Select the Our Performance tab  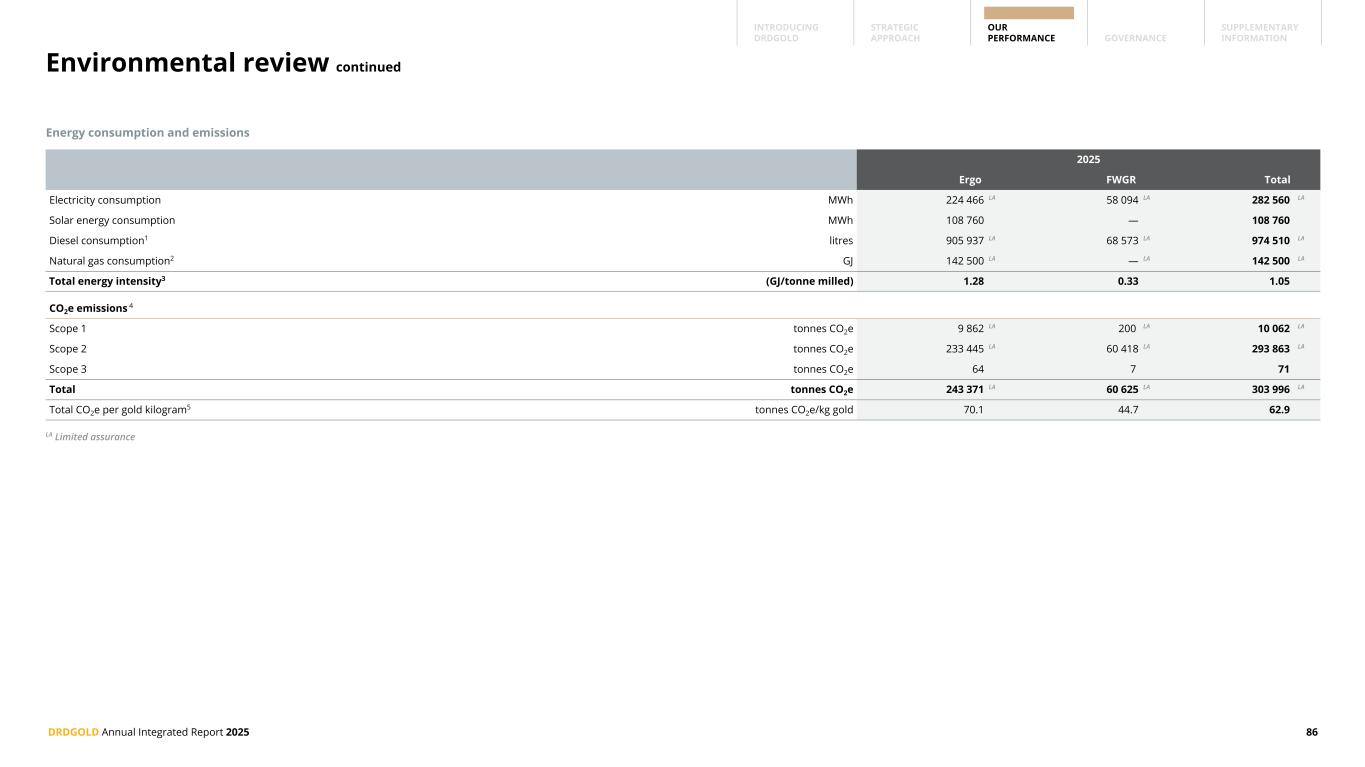[1020, 32]
